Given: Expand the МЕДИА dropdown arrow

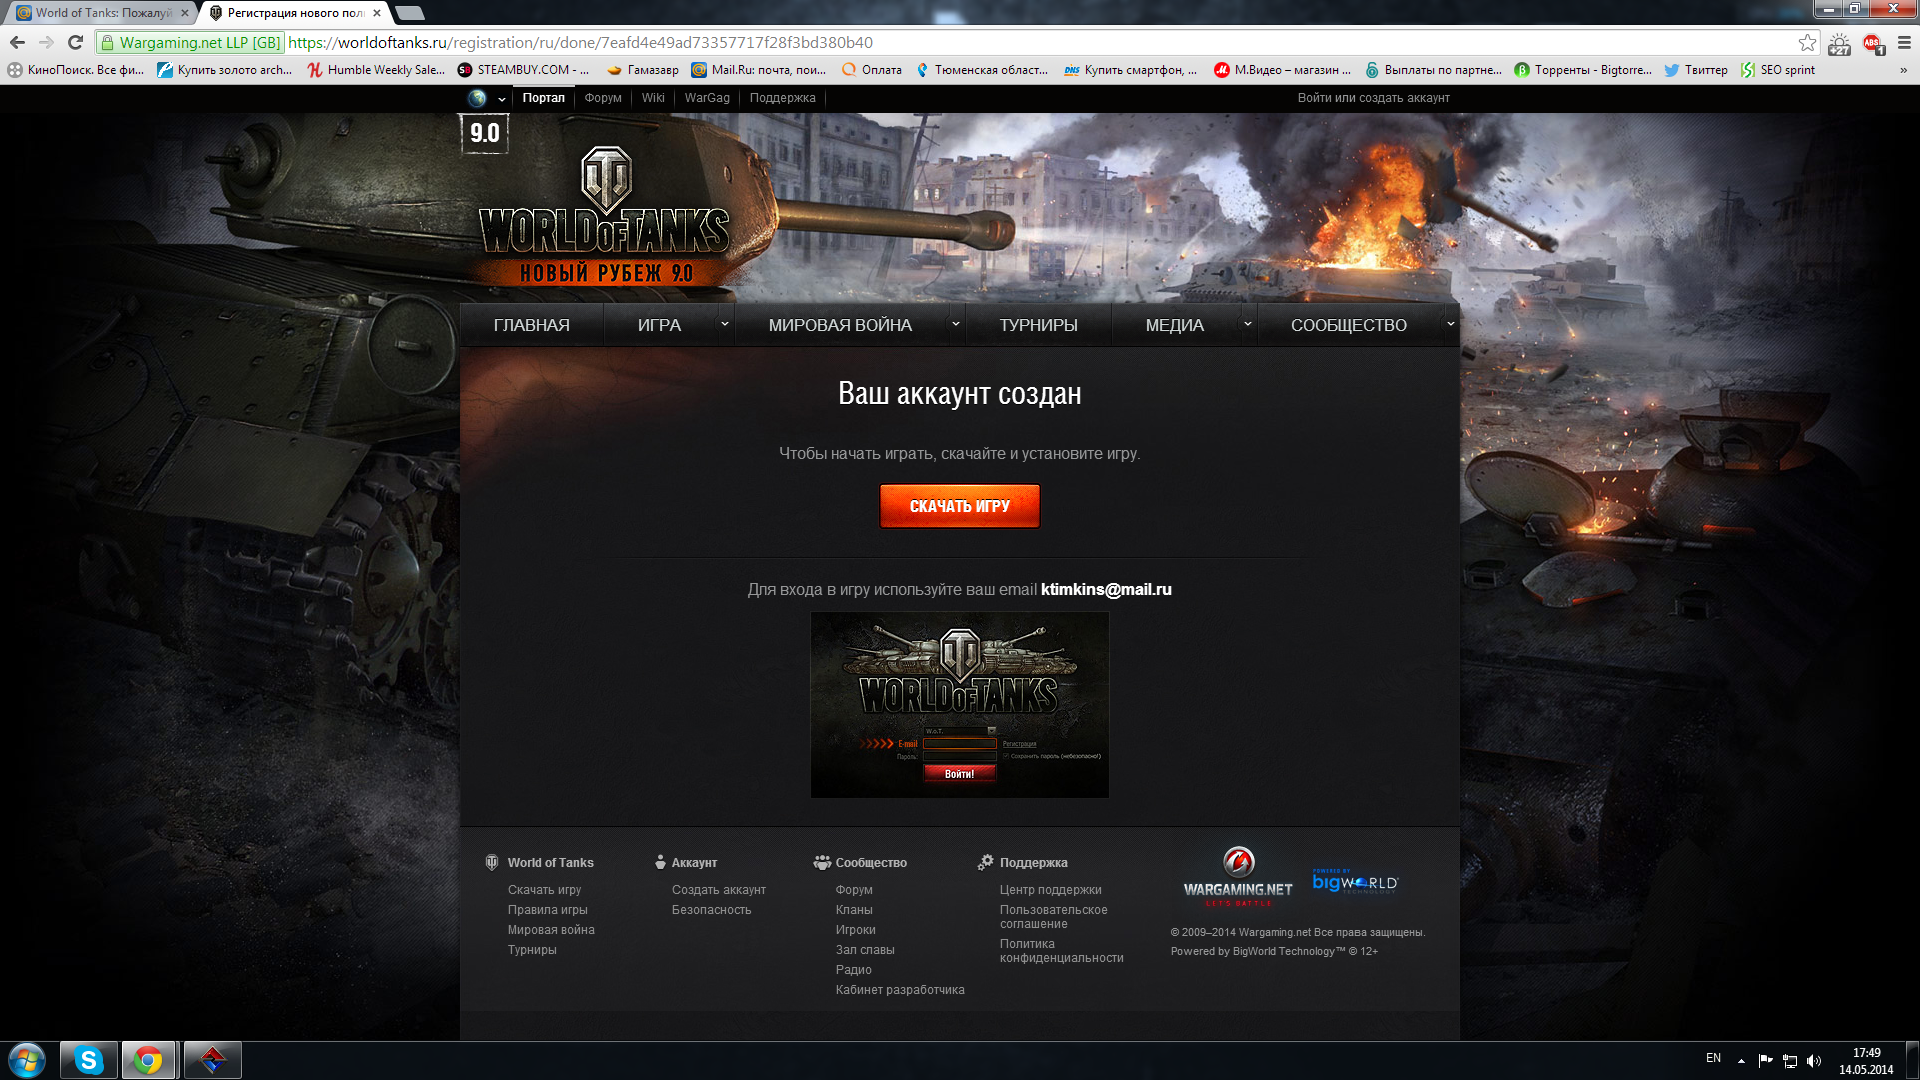Looking at the screenshot, I should 1247,324.
